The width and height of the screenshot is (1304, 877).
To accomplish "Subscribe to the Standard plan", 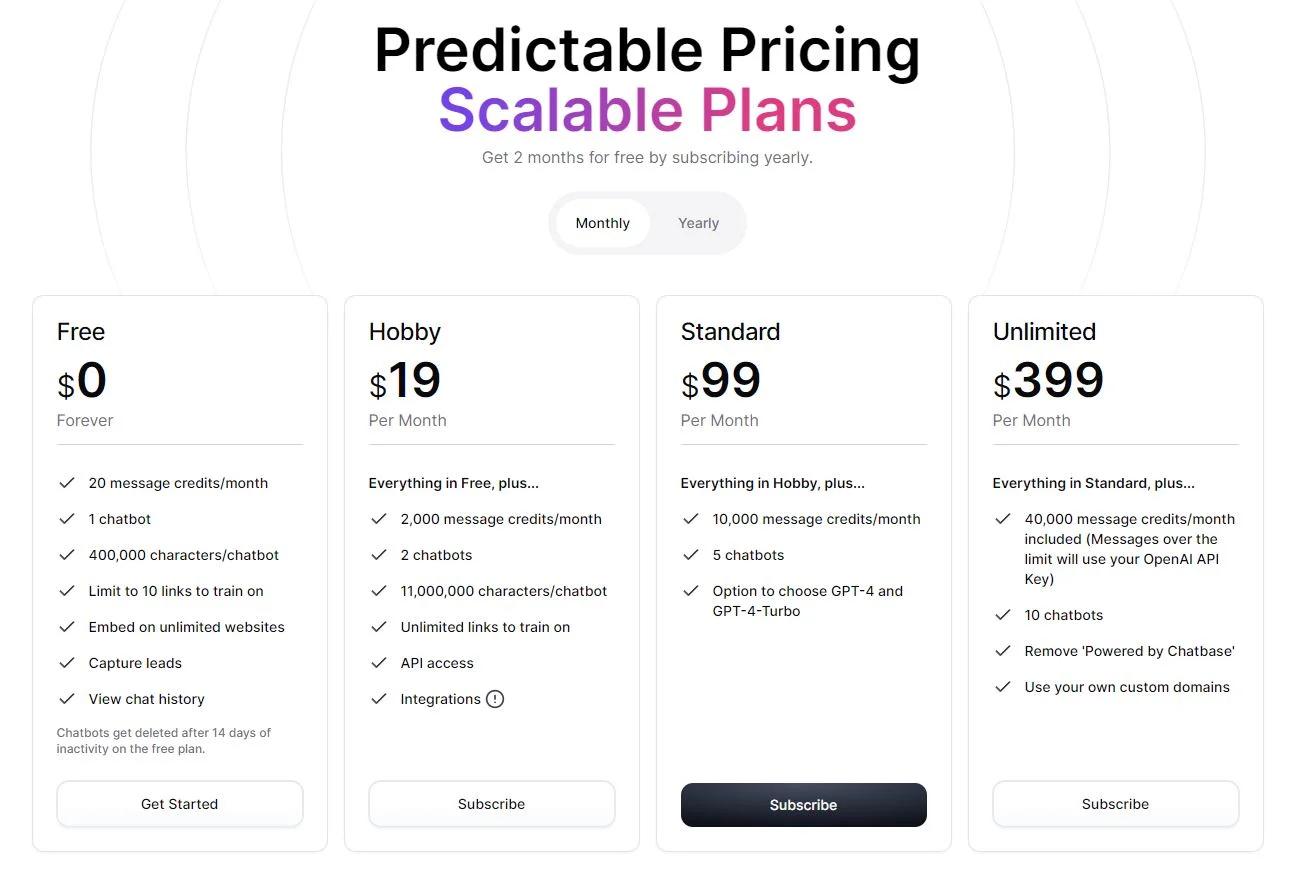I will (804, 805).
